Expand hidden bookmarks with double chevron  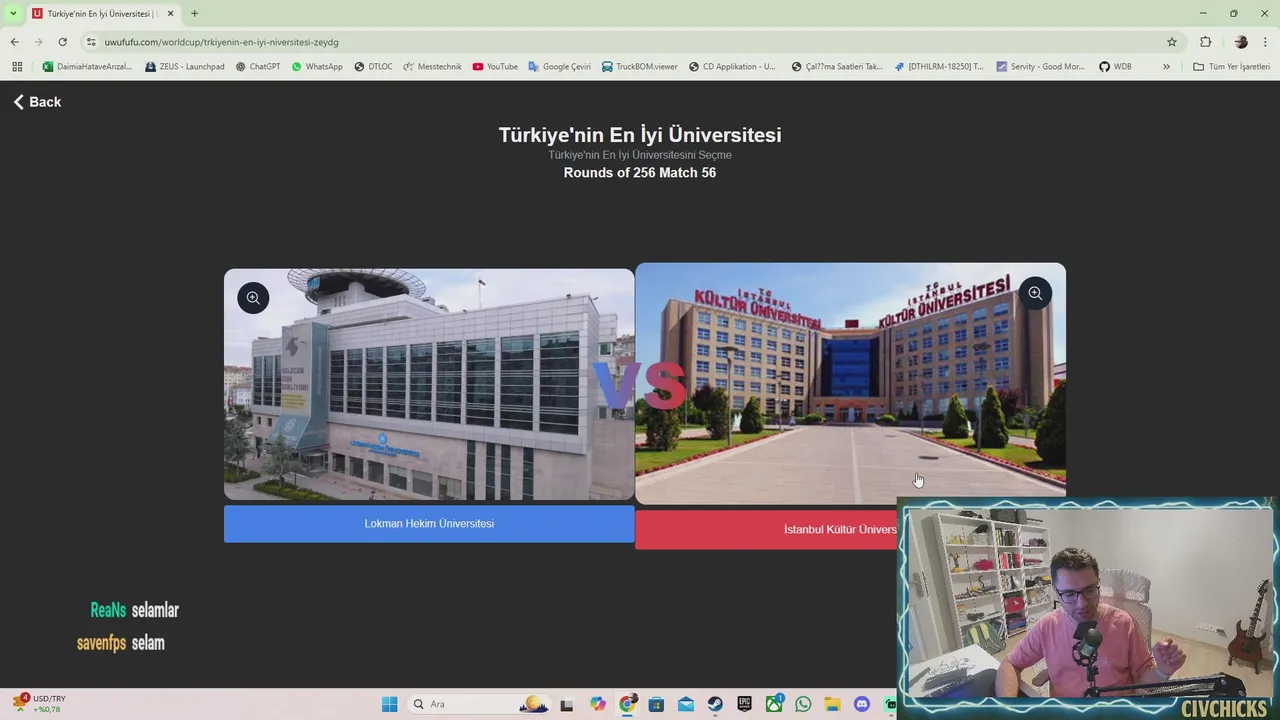click(1166, 67)
